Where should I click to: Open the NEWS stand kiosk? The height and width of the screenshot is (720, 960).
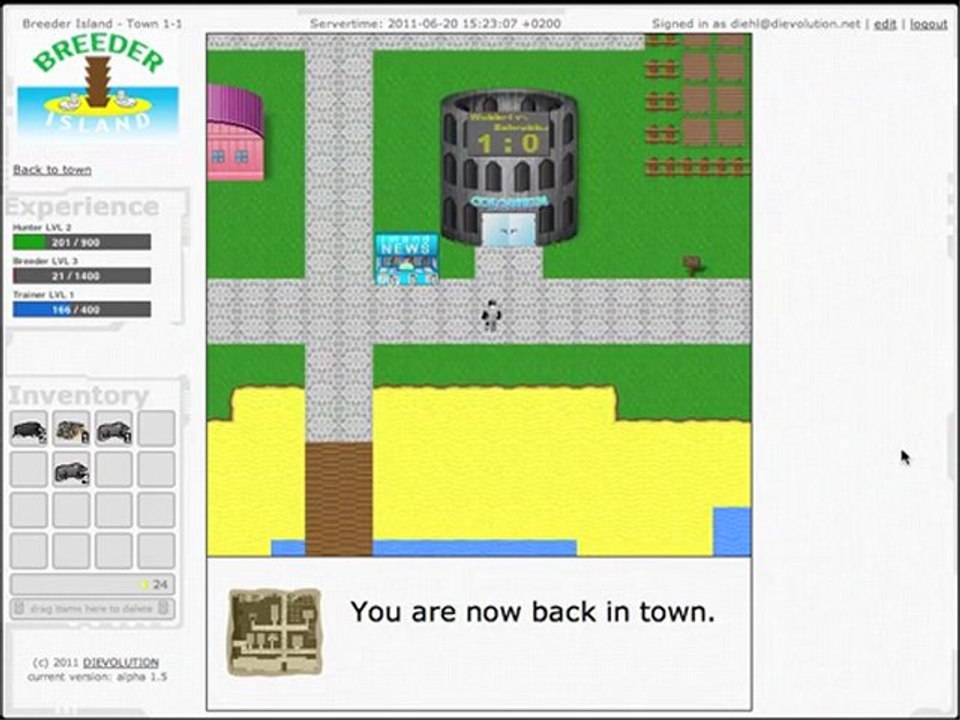click(x=407, y=259)
